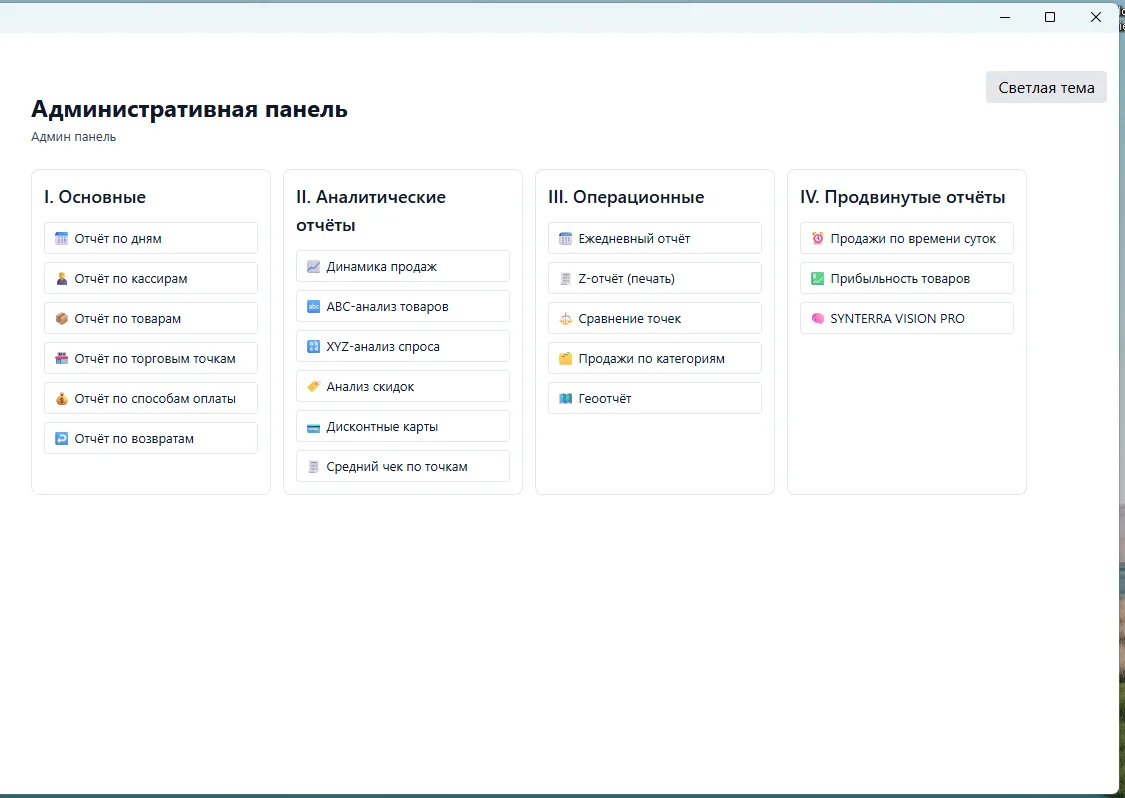Click the II. Аналитические отчёты section heading
This screenshot has height=798, width=1125.
click(371, 211)
